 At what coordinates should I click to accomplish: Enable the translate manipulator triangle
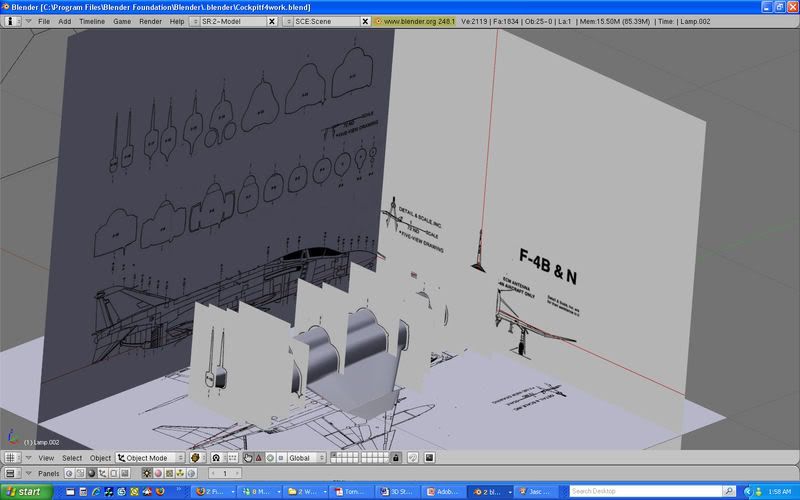(x=259, y=458)
